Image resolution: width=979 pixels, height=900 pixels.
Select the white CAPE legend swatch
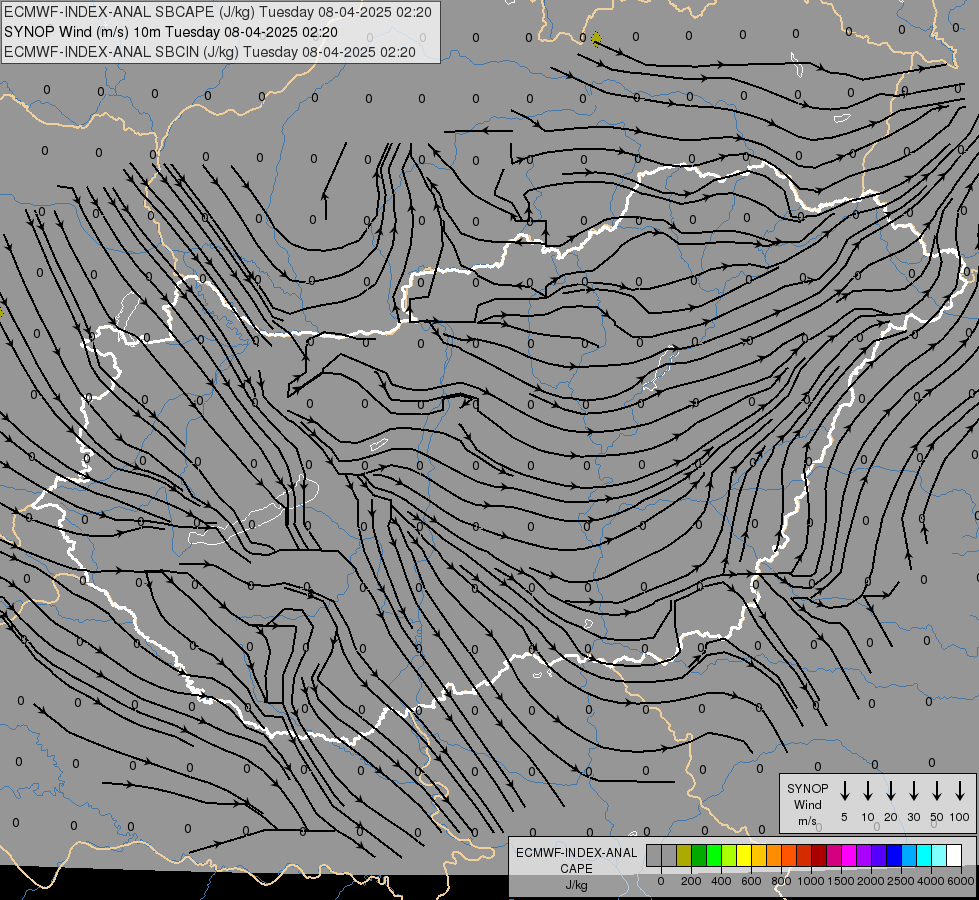pyautogui.click(x=954, y=855)
